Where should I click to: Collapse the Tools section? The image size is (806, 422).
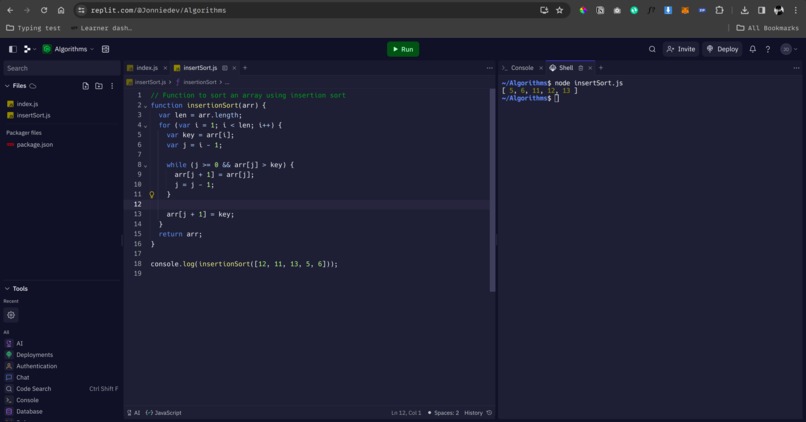[7, 289]
